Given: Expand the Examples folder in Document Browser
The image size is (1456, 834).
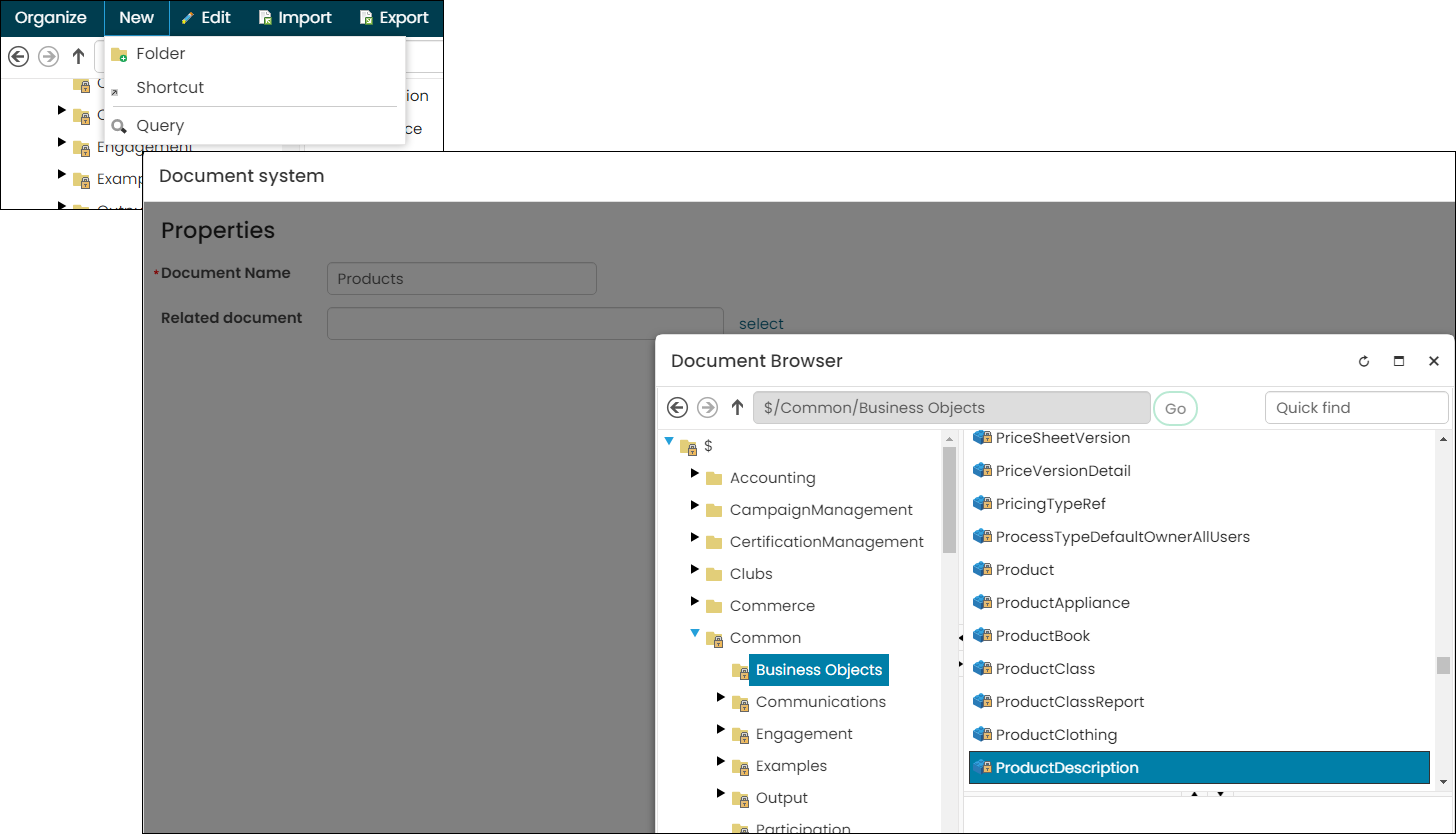Looking at the screenshot, I should (721, 761).
